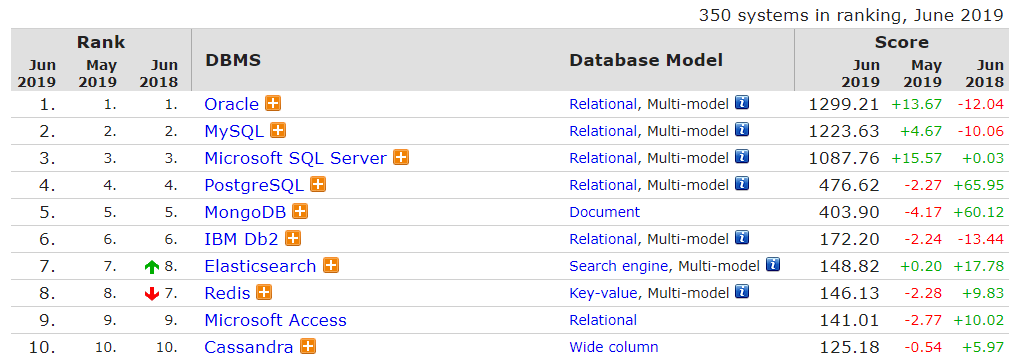Expand the plus icon next to PostgreSQL
Image resolution: width=1021 pixels, height=361 pixels.
tap(318, 184)
